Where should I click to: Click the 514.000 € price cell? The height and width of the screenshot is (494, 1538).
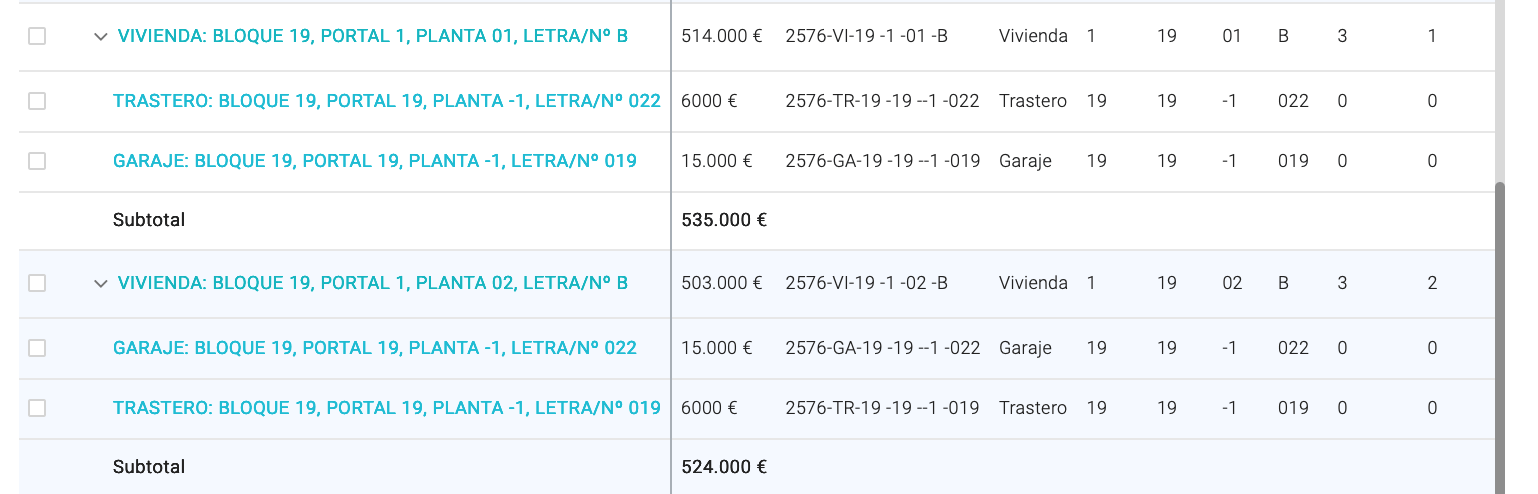click(722, 36)
